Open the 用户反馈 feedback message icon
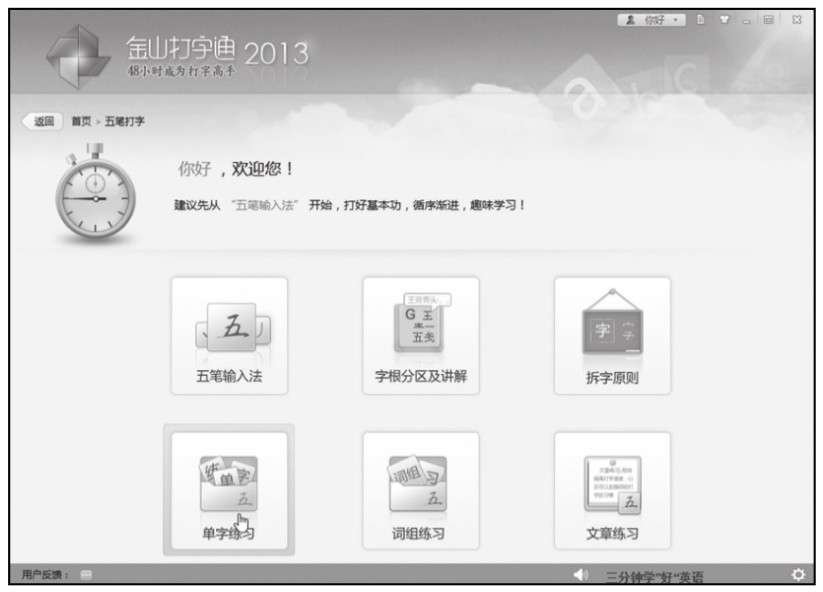 point(86,575)
